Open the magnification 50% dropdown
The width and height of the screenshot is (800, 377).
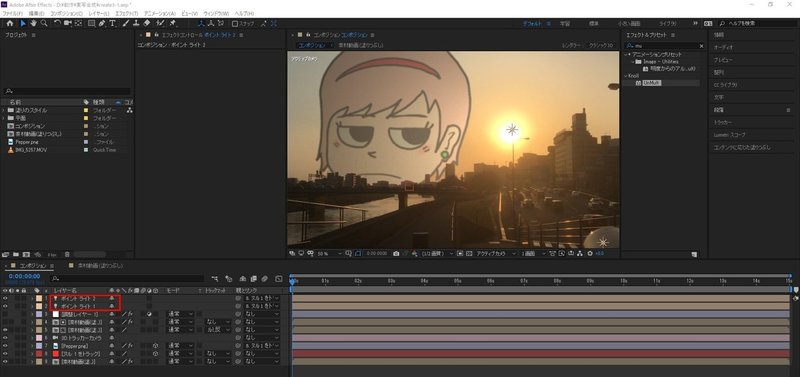pos(330,254)
